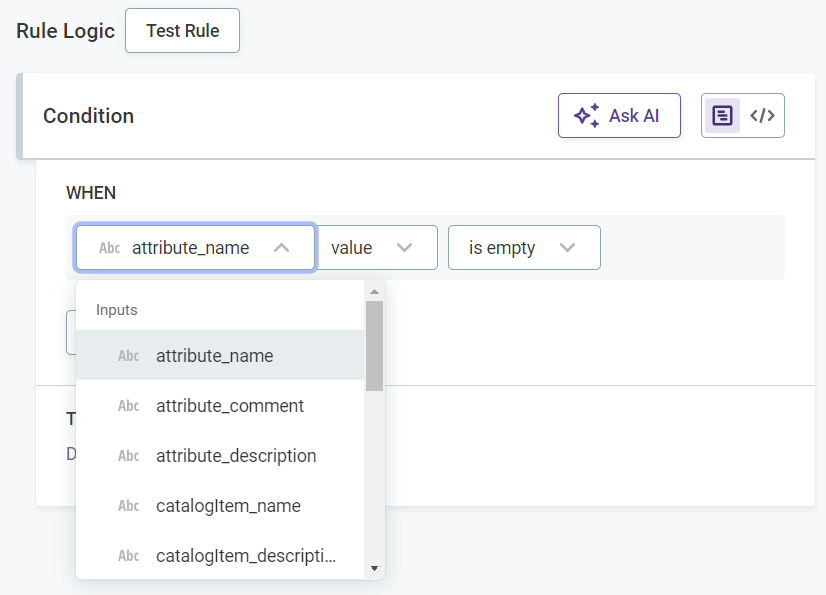
Task: Click the dropdown list scroll down arrow
Action: [x=374, y=568]
